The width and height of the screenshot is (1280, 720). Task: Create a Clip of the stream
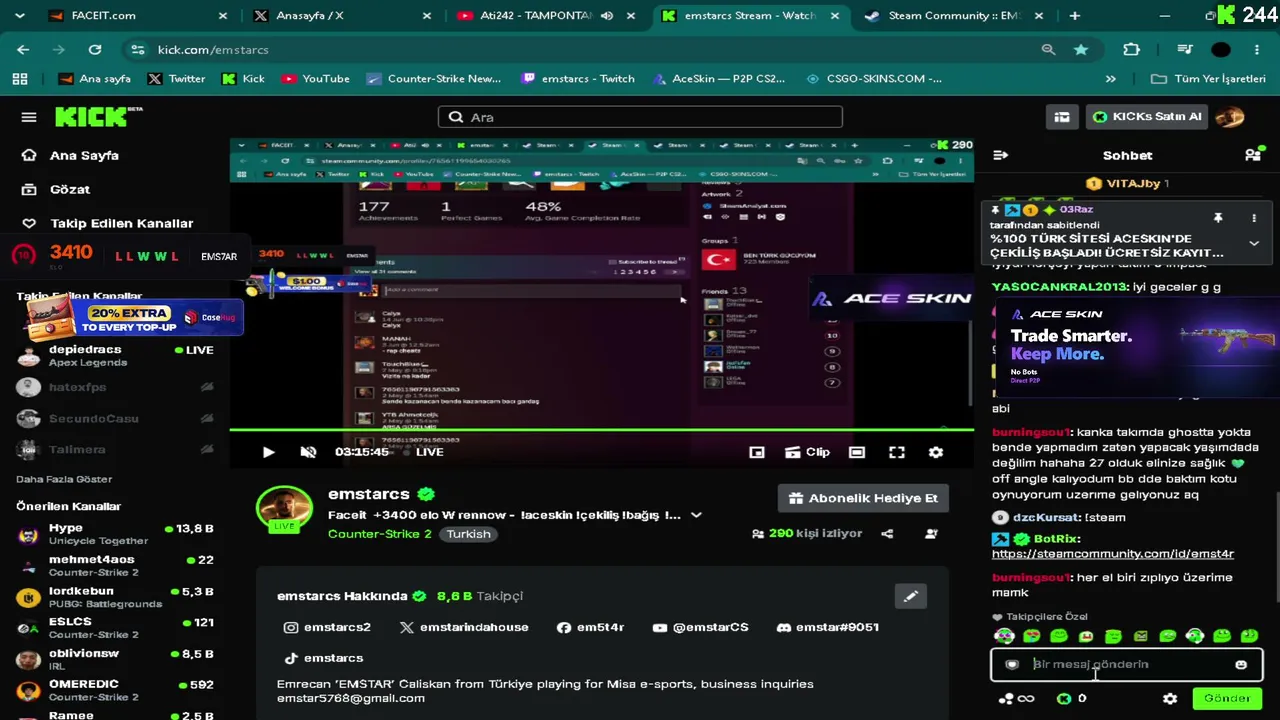click(808, 452)
